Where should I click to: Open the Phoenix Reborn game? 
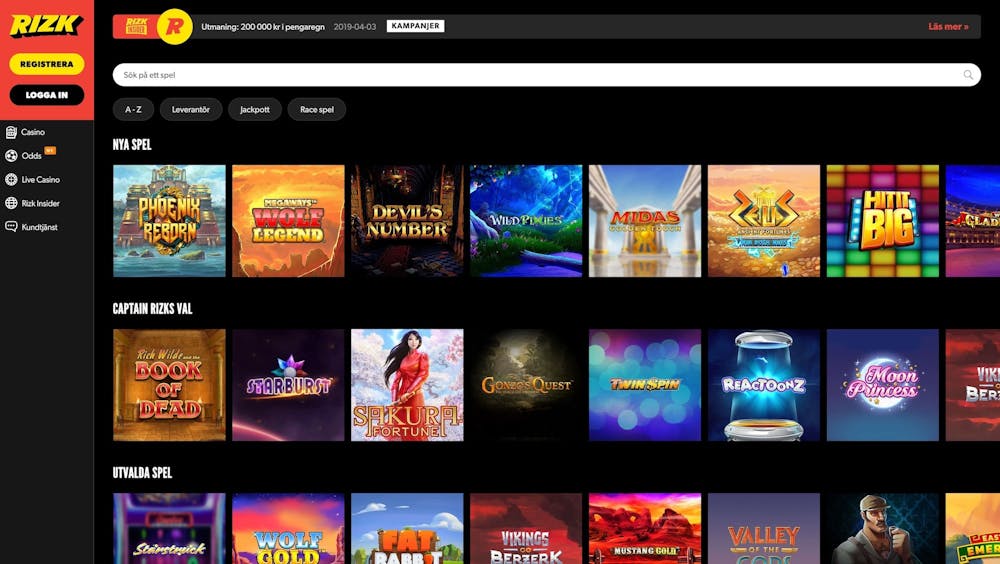pos(169,221)
